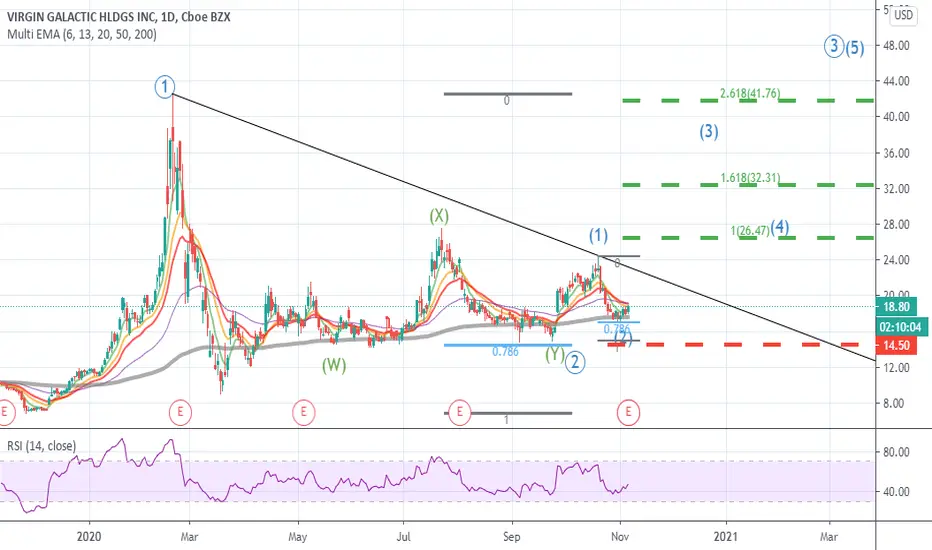Viewport: 932px width, 550px height.
Task: Click the 2021 label on the time axis
Action: [x=726, y=537]
